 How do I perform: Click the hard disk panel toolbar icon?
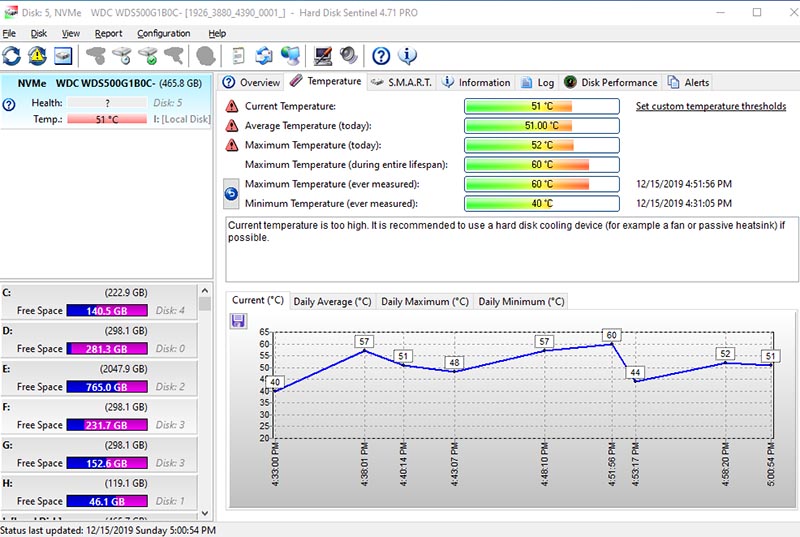[x=63, y=56]
